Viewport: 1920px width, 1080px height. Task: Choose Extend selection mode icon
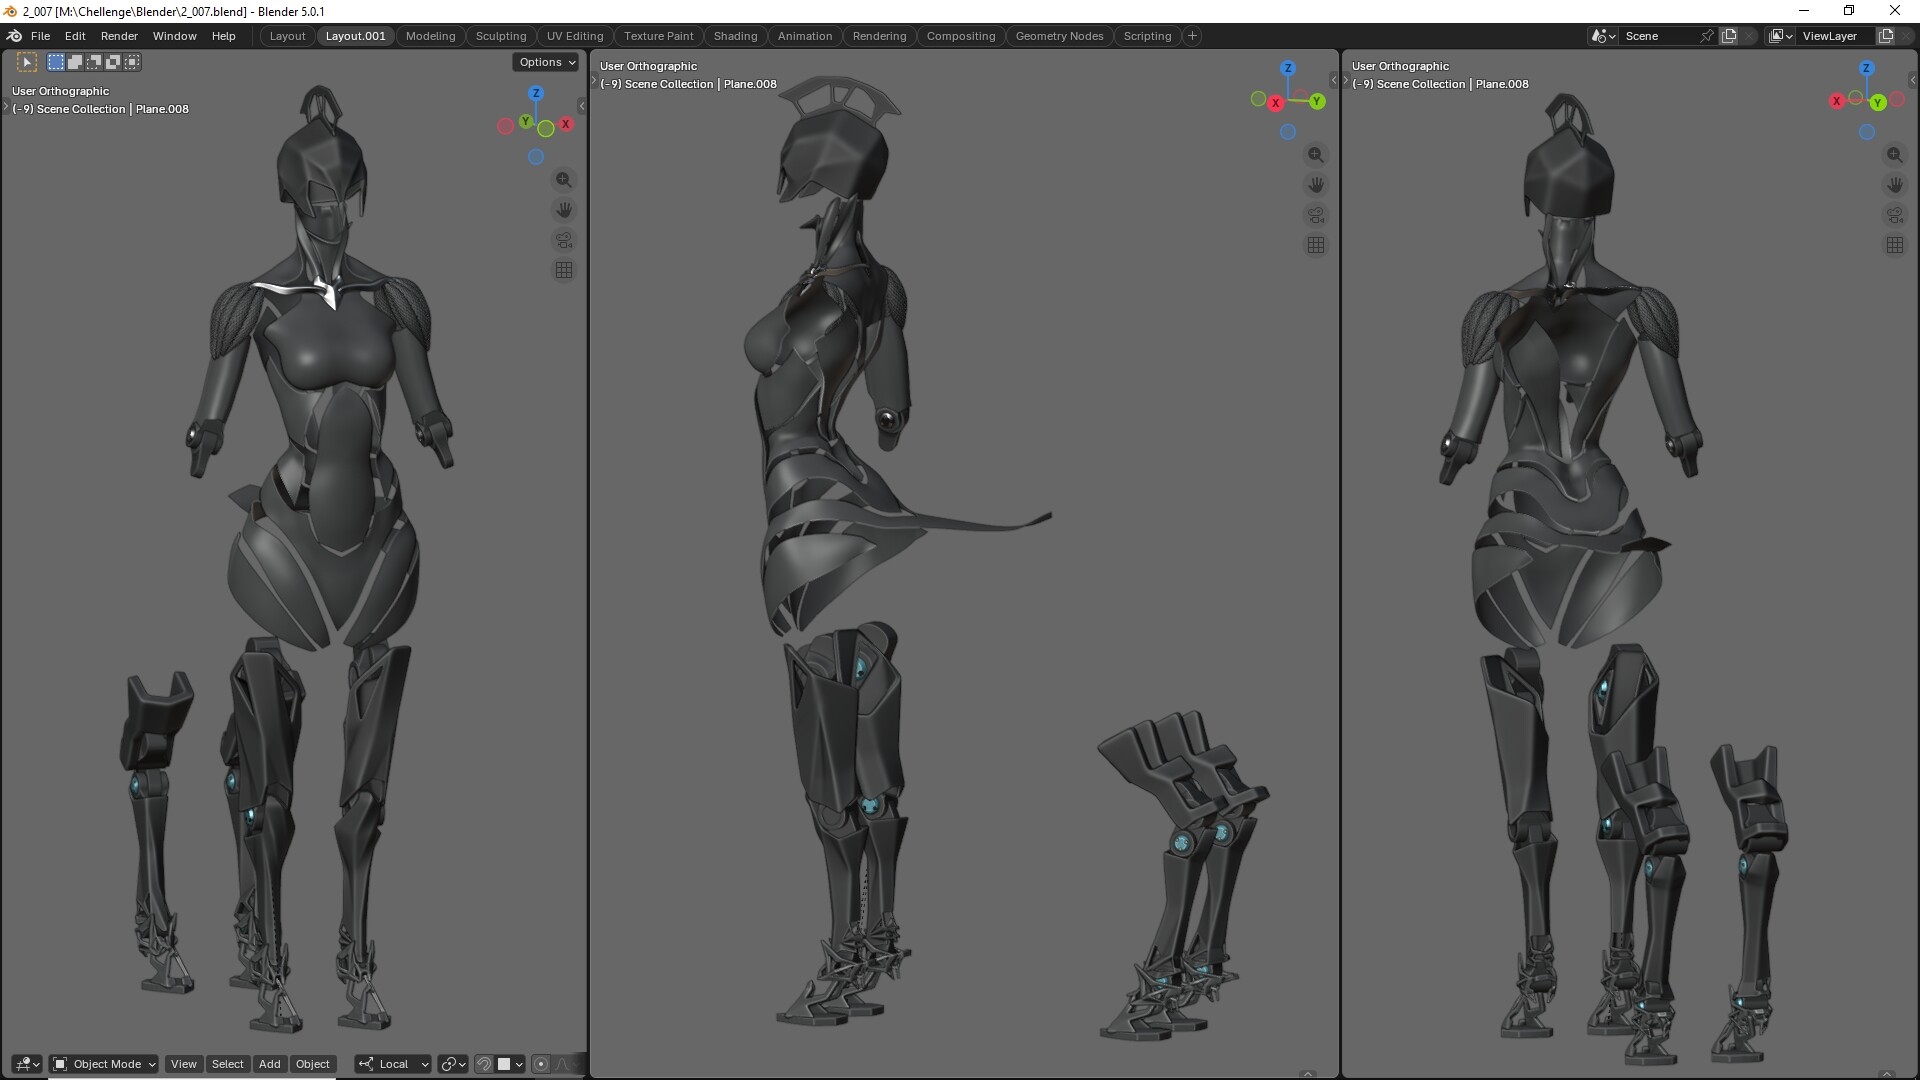pos(75,62)
